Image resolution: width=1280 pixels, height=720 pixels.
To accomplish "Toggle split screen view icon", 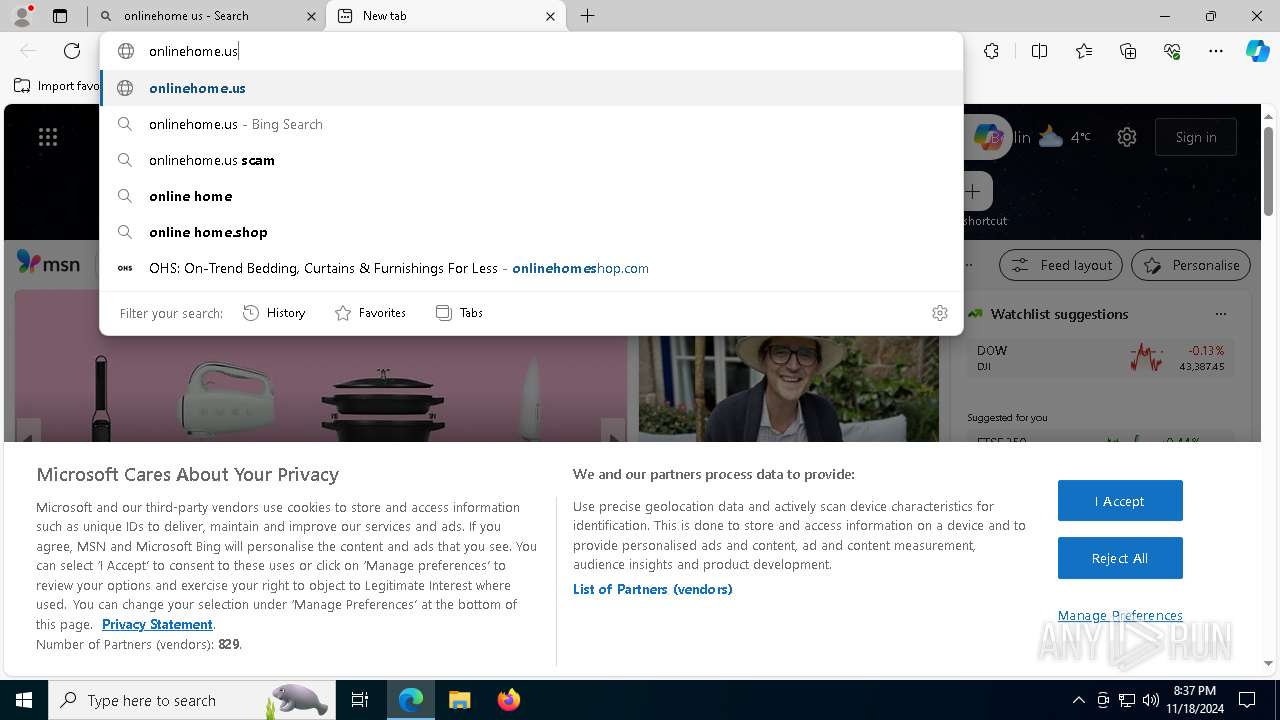I will click(x=1039, y=51).
